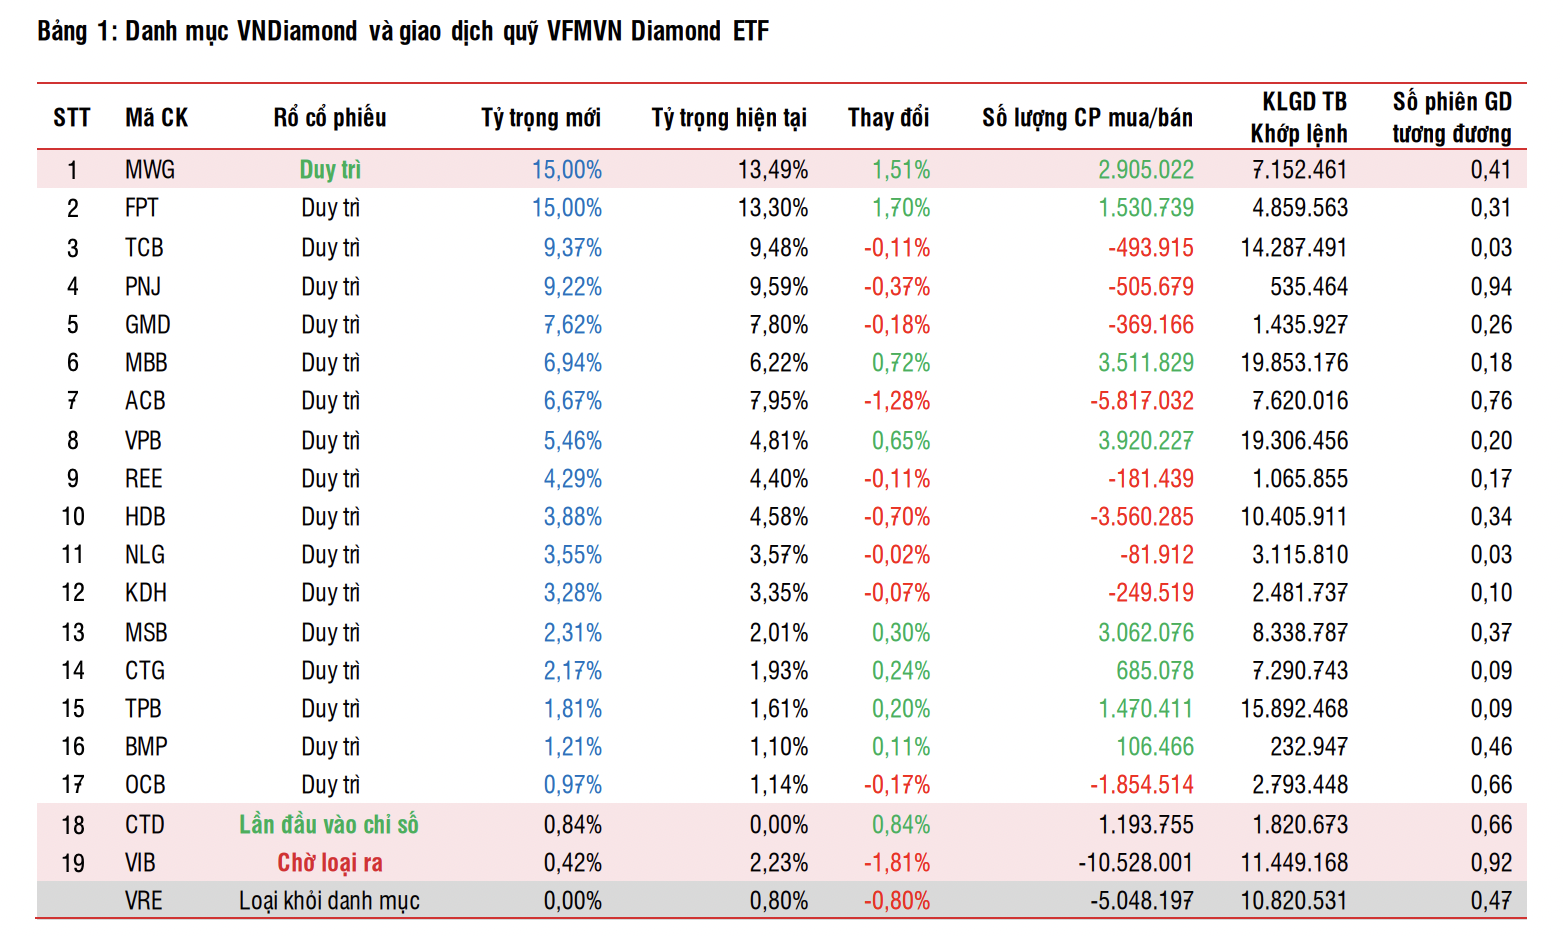Image resolution: width=1564 pixels, height=936 pixels.
Task: Click the 0,92 session value for VIB
Action: point(1491,863)
